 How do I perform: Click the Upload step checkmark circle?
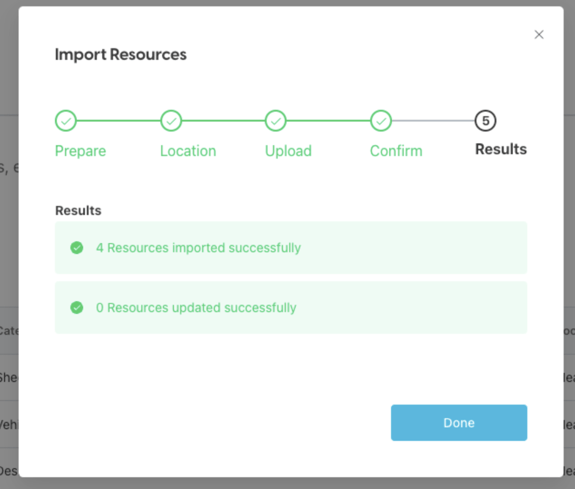tap(275, 121)
